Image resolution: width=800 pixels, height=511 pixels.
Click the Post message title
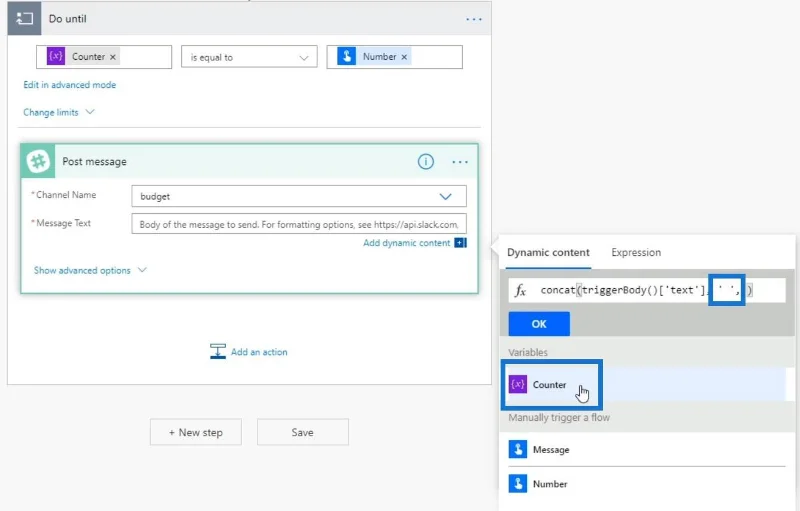(x=94, y=162)
